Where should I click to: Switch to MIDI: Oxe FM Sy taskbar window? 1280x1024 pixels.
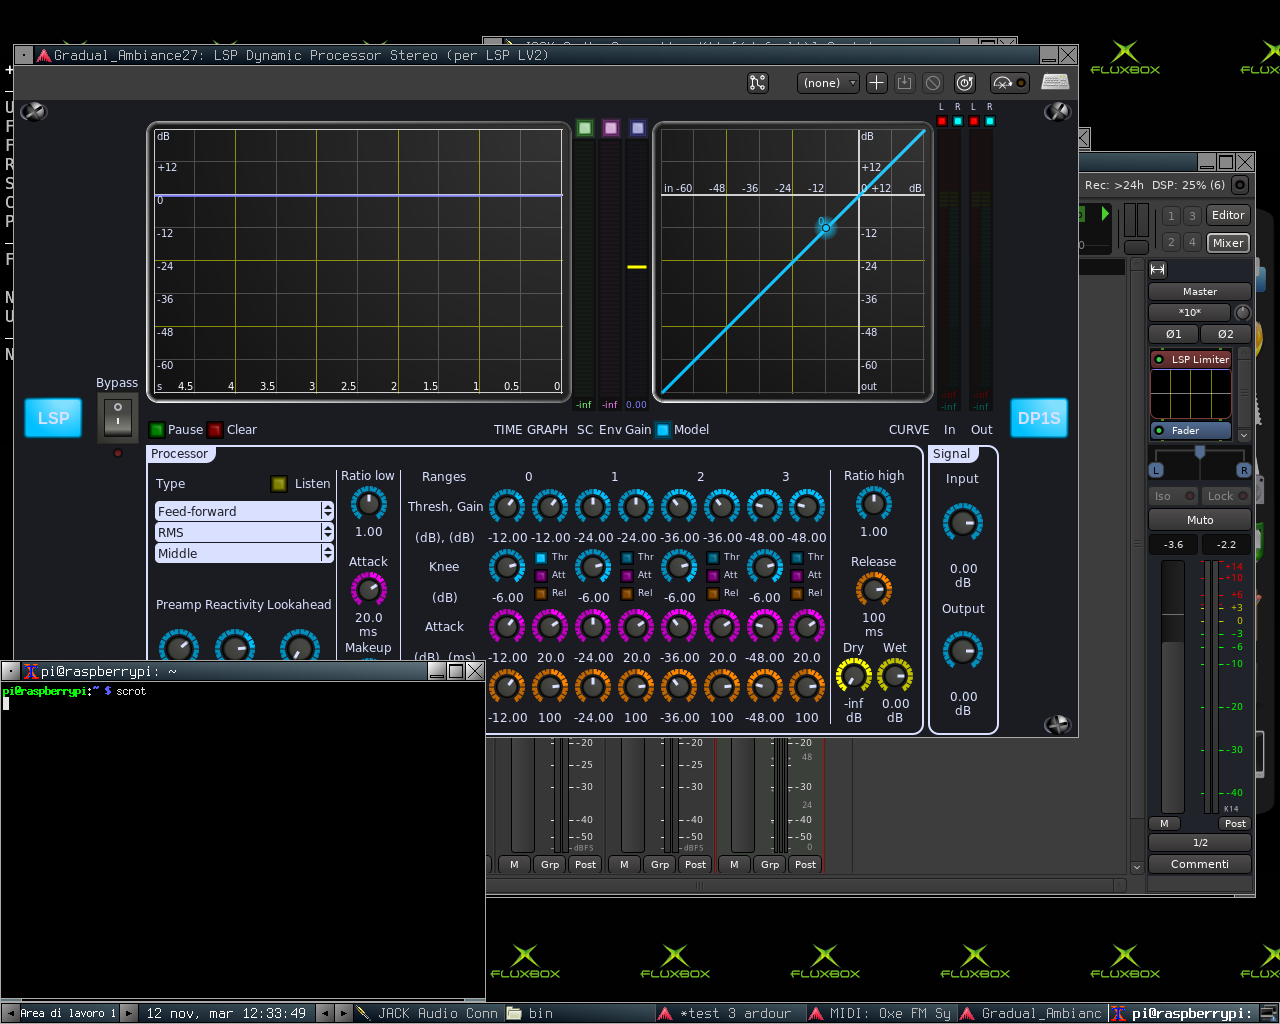tap(881, 1013)
